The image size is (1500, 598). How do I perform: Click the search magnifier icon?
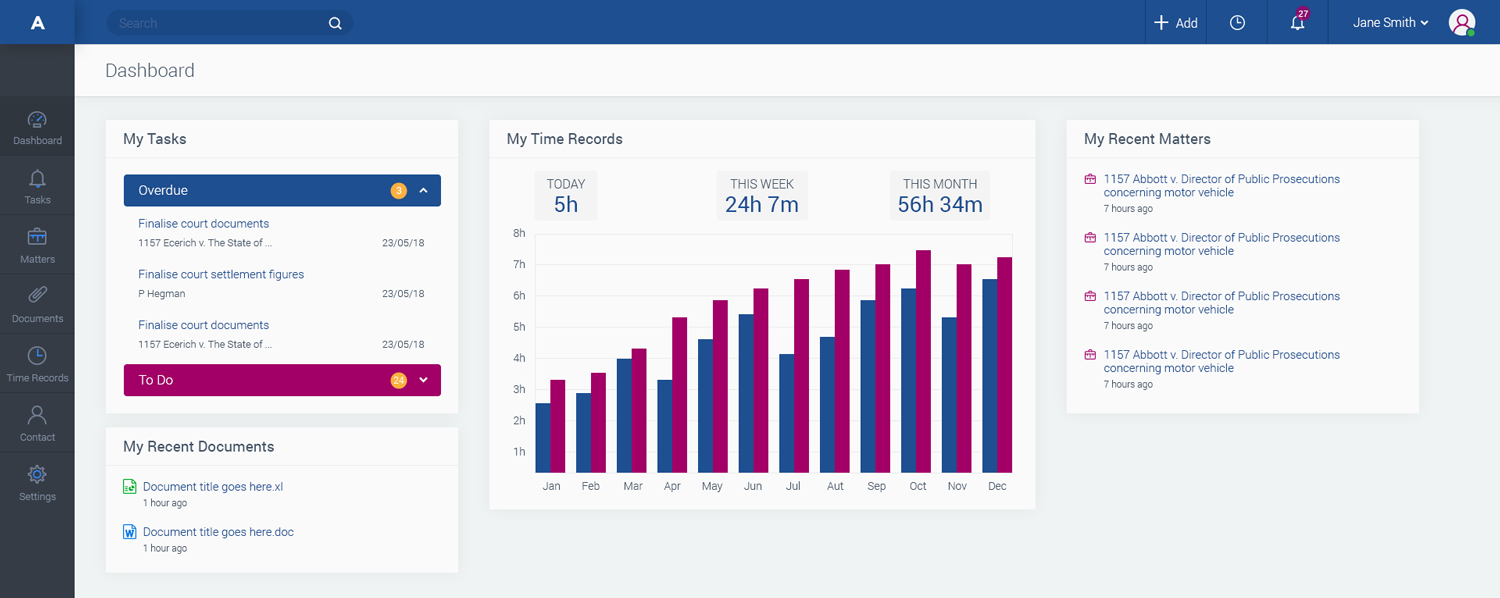(x=335, y=23)
